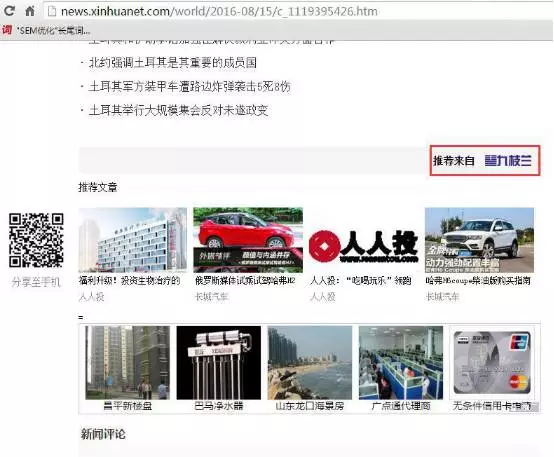Open the hospital building article thumbnail

132,240
